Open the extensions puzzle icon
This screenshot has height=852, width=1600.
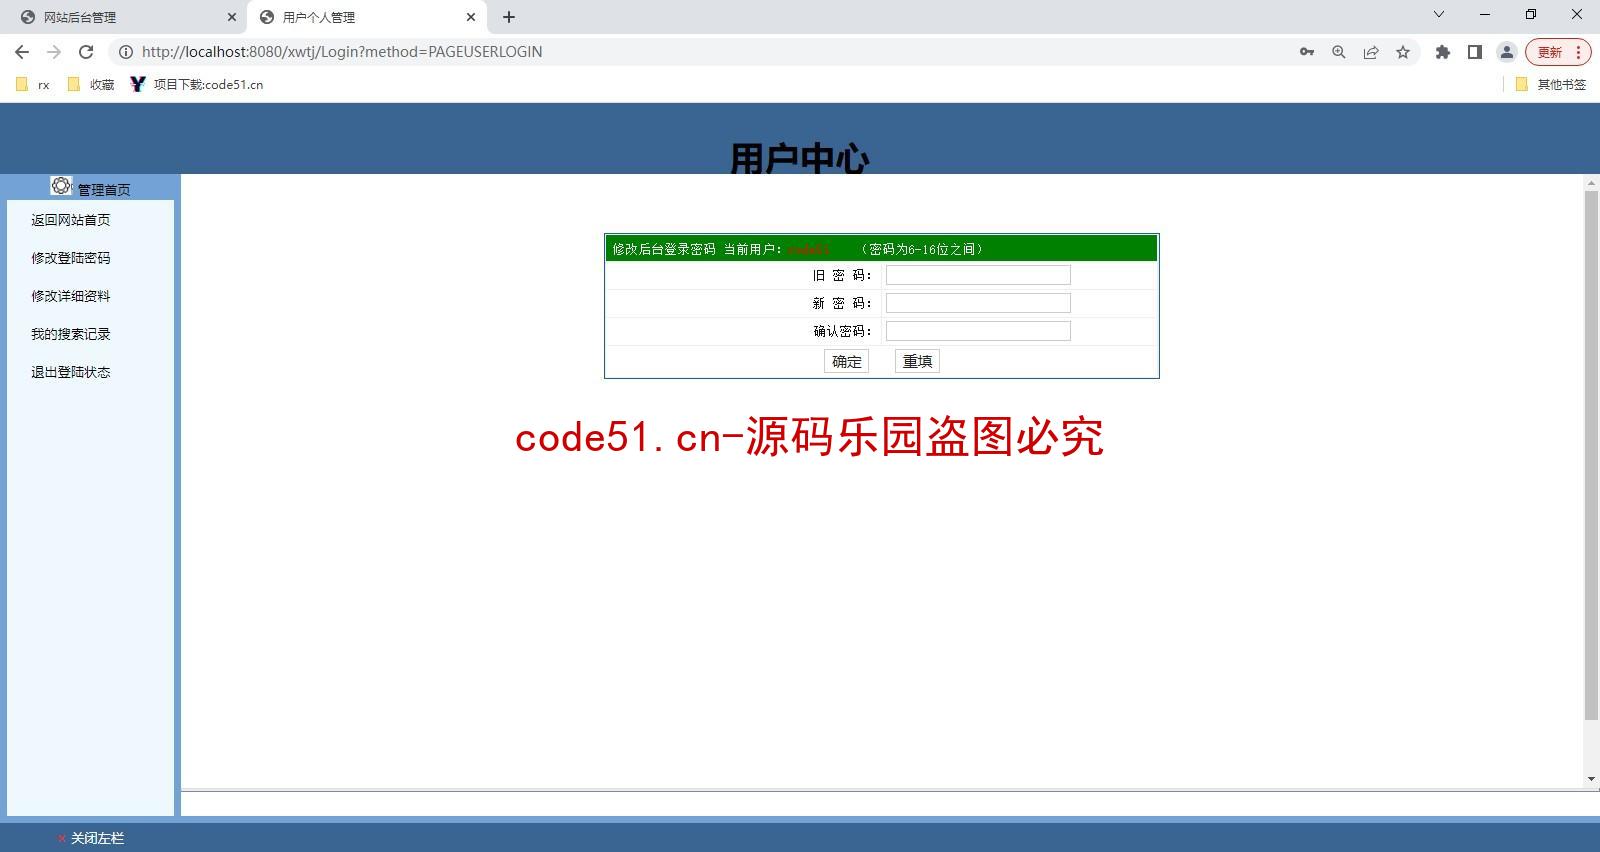coord(1443,52)
